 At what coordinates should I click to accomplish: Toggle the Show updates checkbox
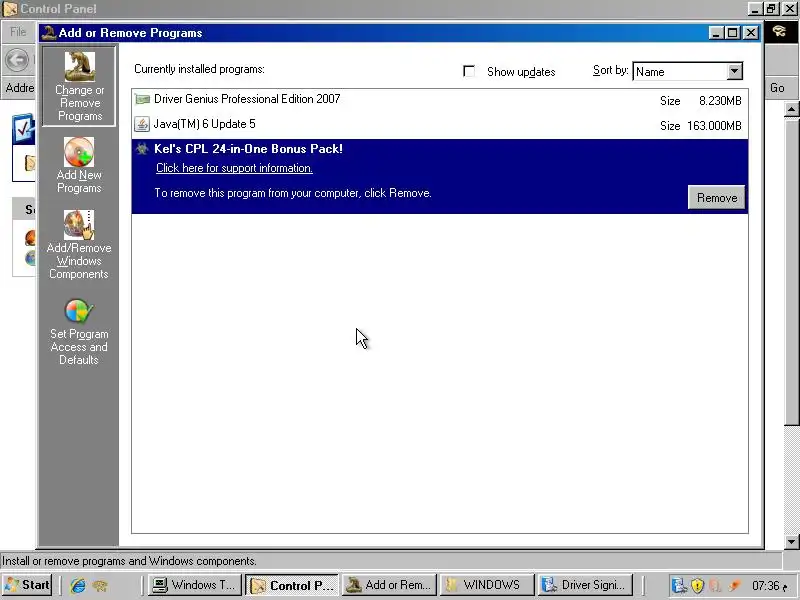click(468, 71)
